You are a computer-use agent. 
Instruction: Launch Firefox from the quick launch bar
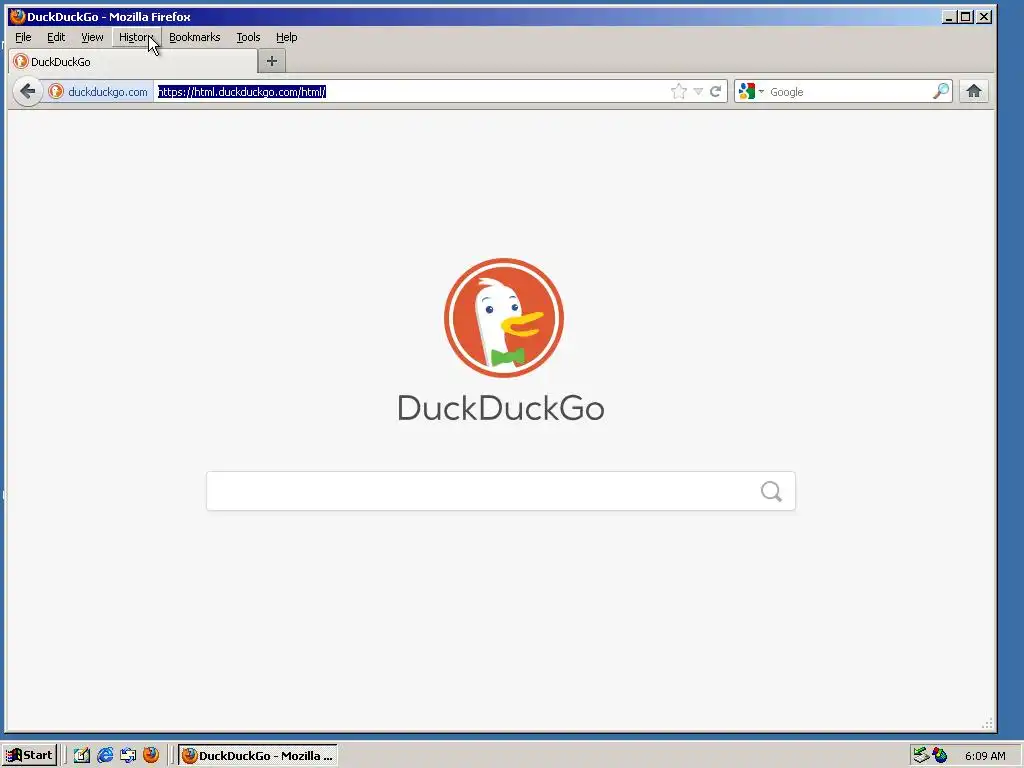coord(151,756)
